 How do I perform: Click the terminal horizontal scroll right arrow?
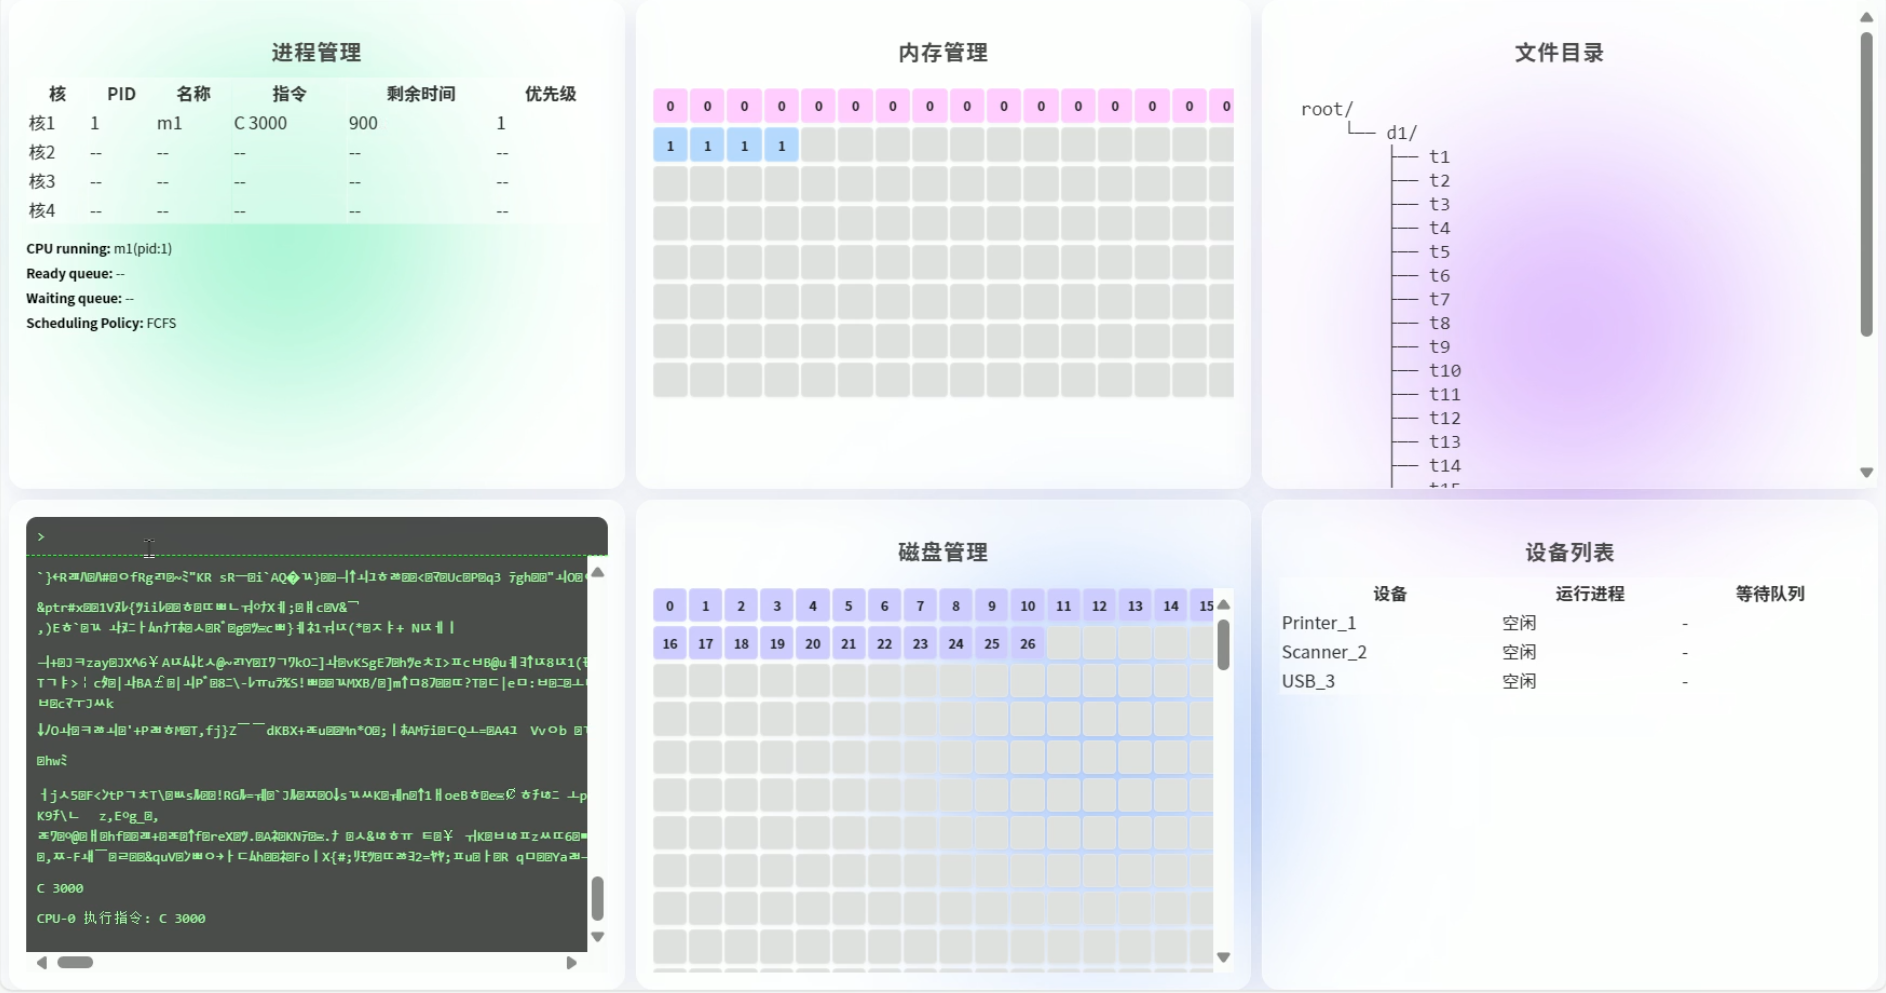(x=571, y=963)
